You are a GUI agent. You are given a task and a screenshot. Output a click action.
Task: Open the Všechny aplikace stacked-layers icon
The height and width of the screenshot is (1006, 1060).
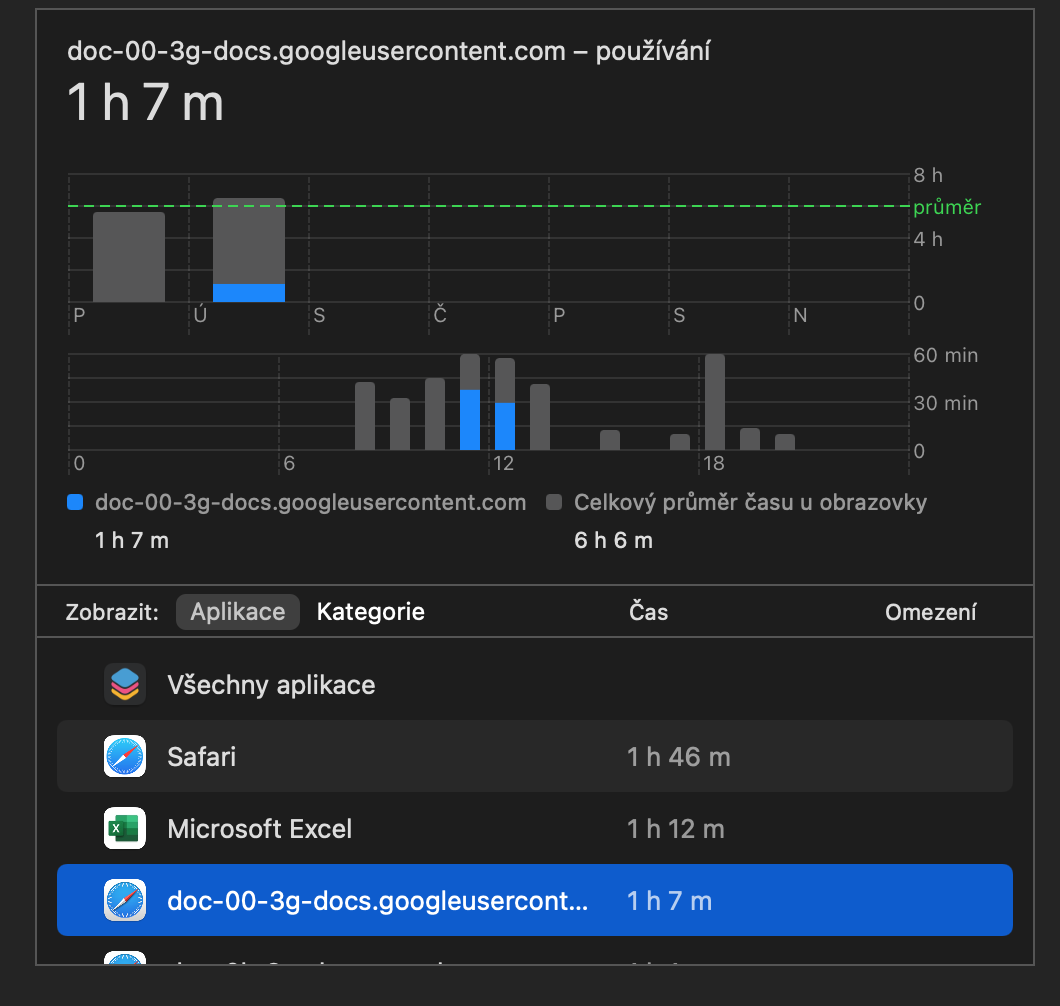pyautogui.click(x=125, y=684)
